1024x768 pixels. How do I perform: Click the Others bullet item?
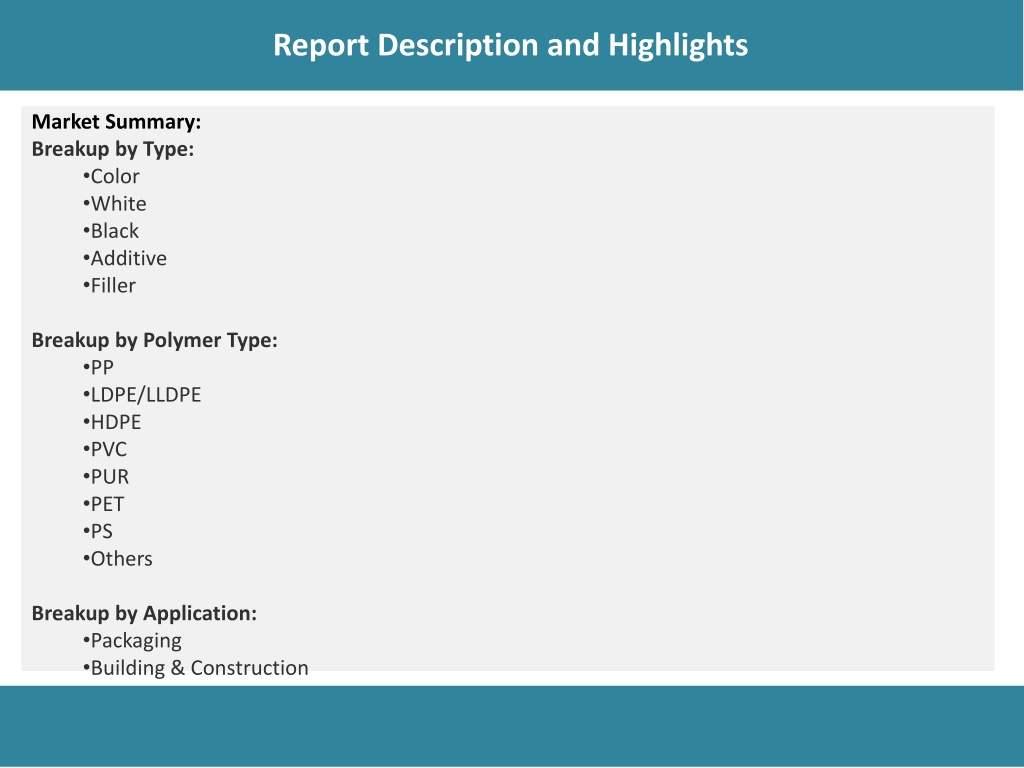118,559
